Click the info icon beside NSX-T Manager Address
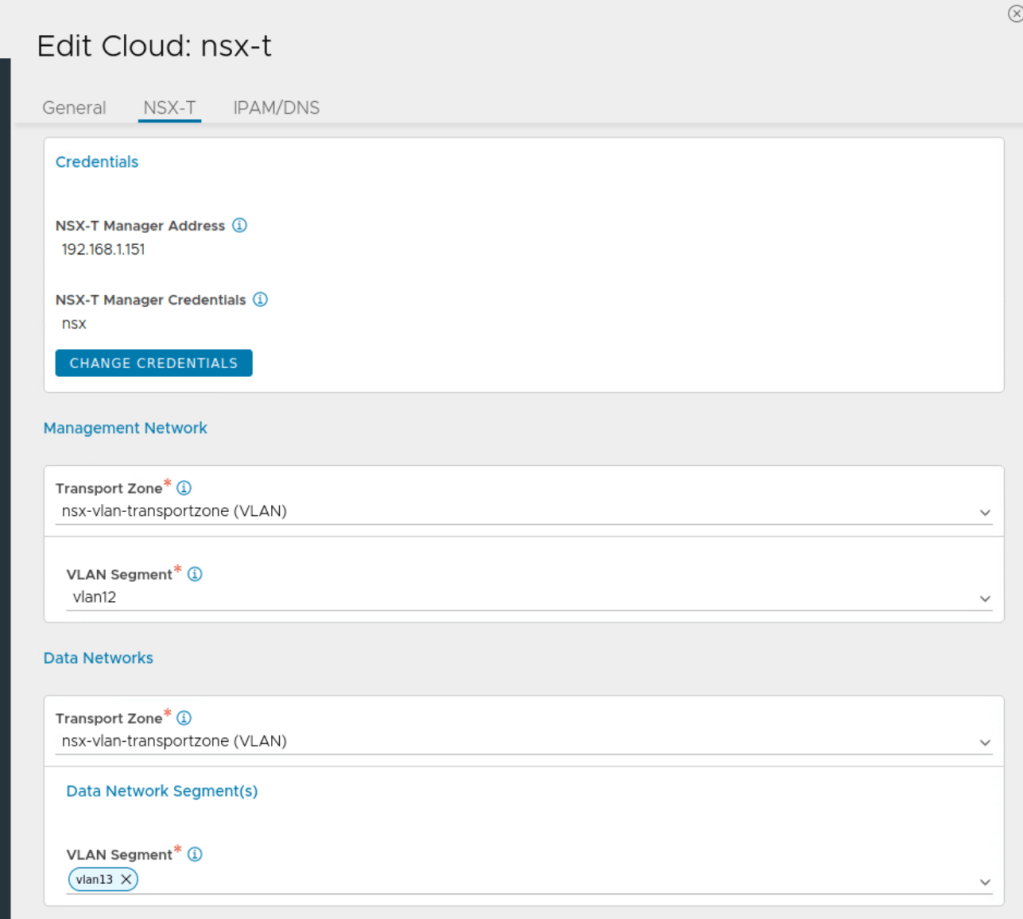Image resolution: width=1023 pixels, height=919 pixels. click(x=240, y=225)
